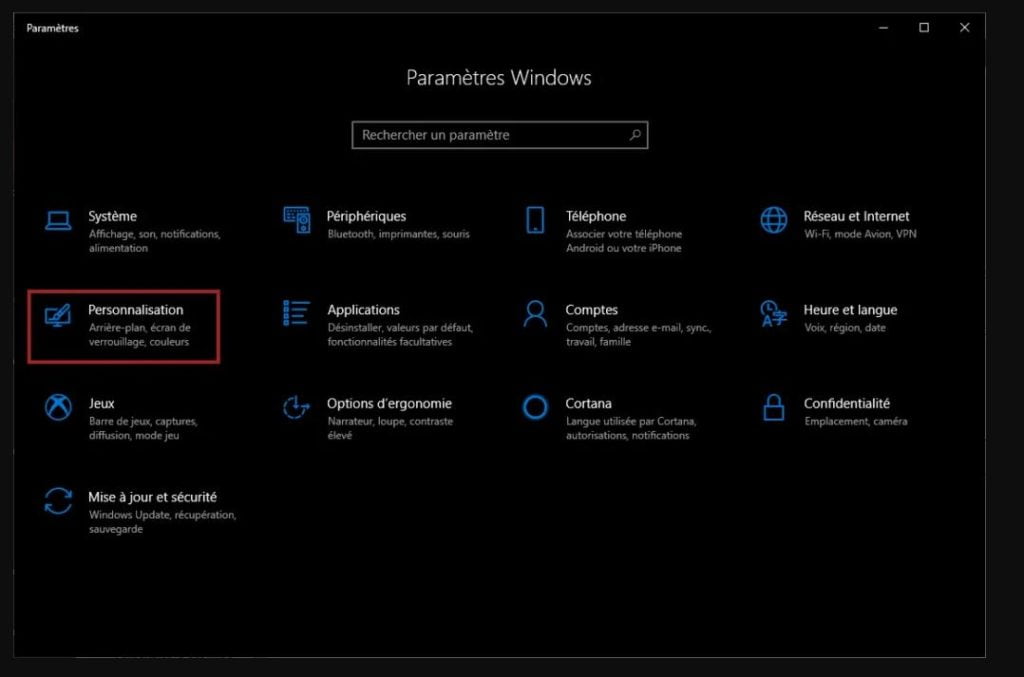Viewport: 1024px width, 677px height.
Task: Open the Personnalisation heading
Action: [136, 309]
